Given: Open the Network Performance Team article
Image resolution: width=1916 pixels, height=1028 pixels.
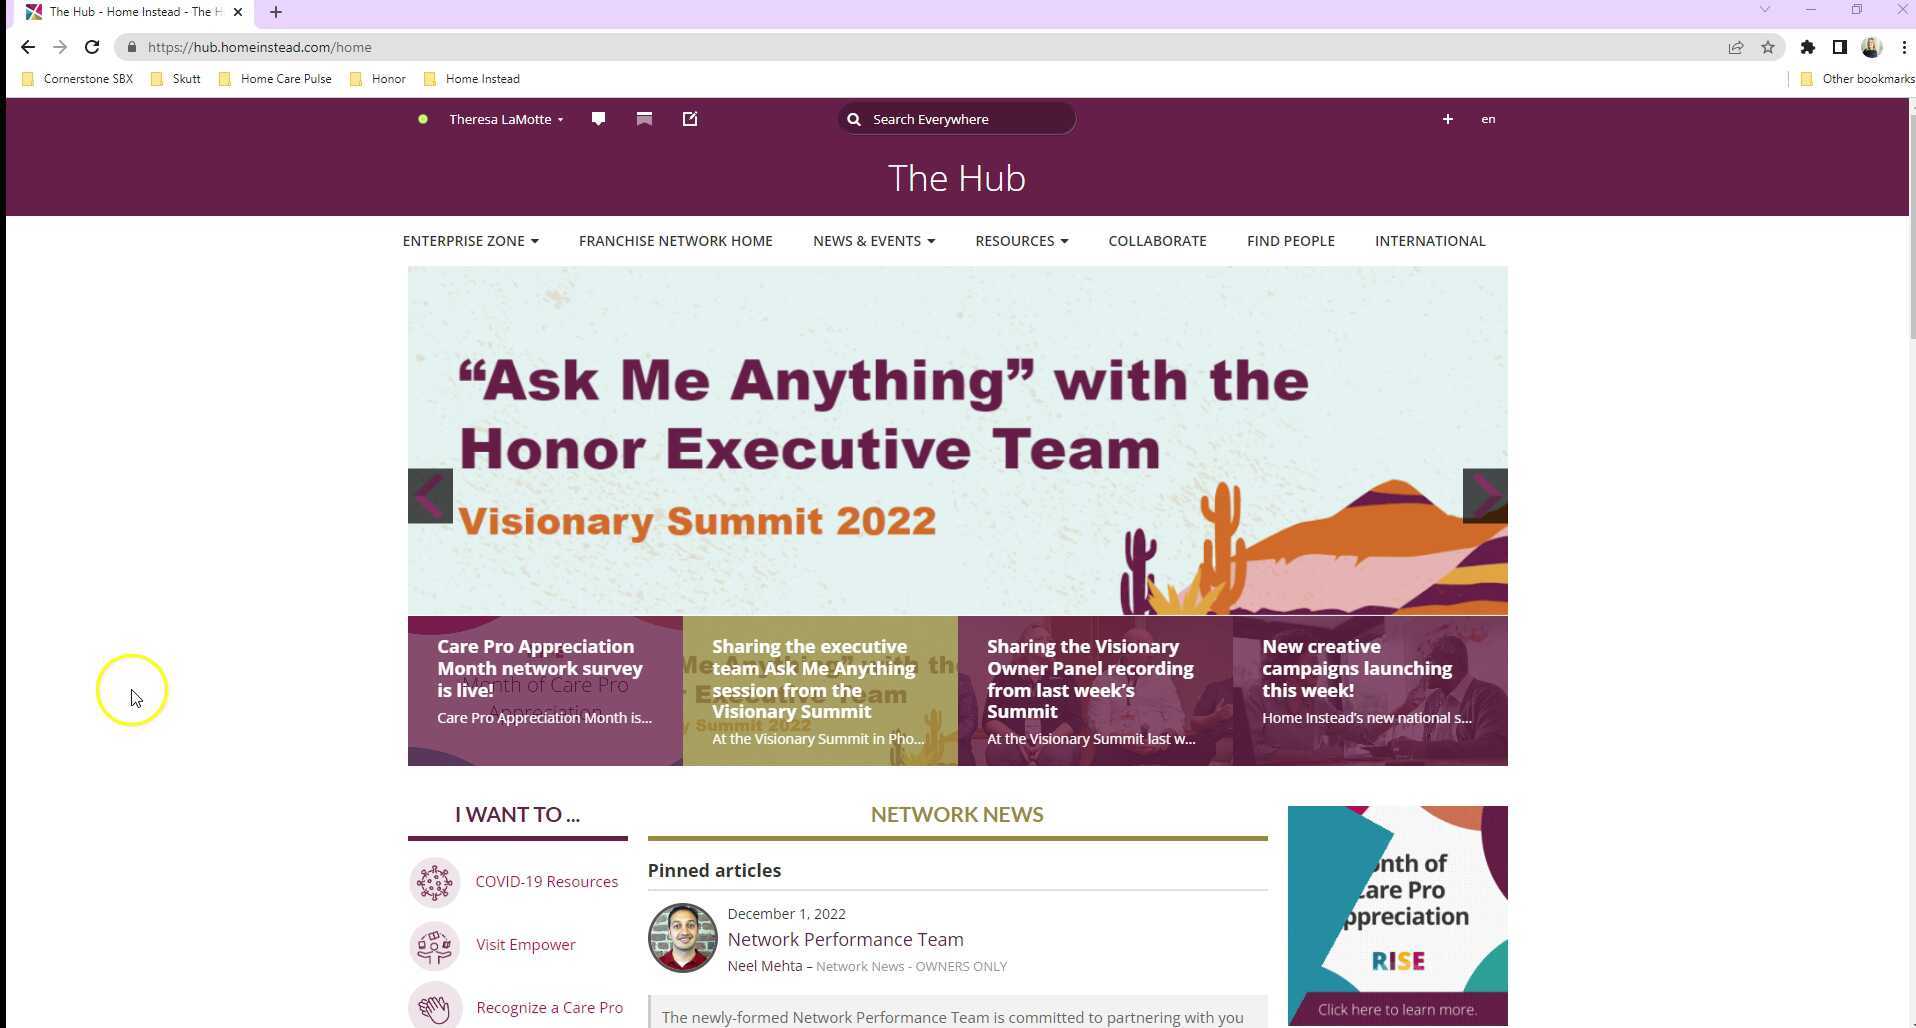Looking at the screenshot, I should click(x=845, y=940).
